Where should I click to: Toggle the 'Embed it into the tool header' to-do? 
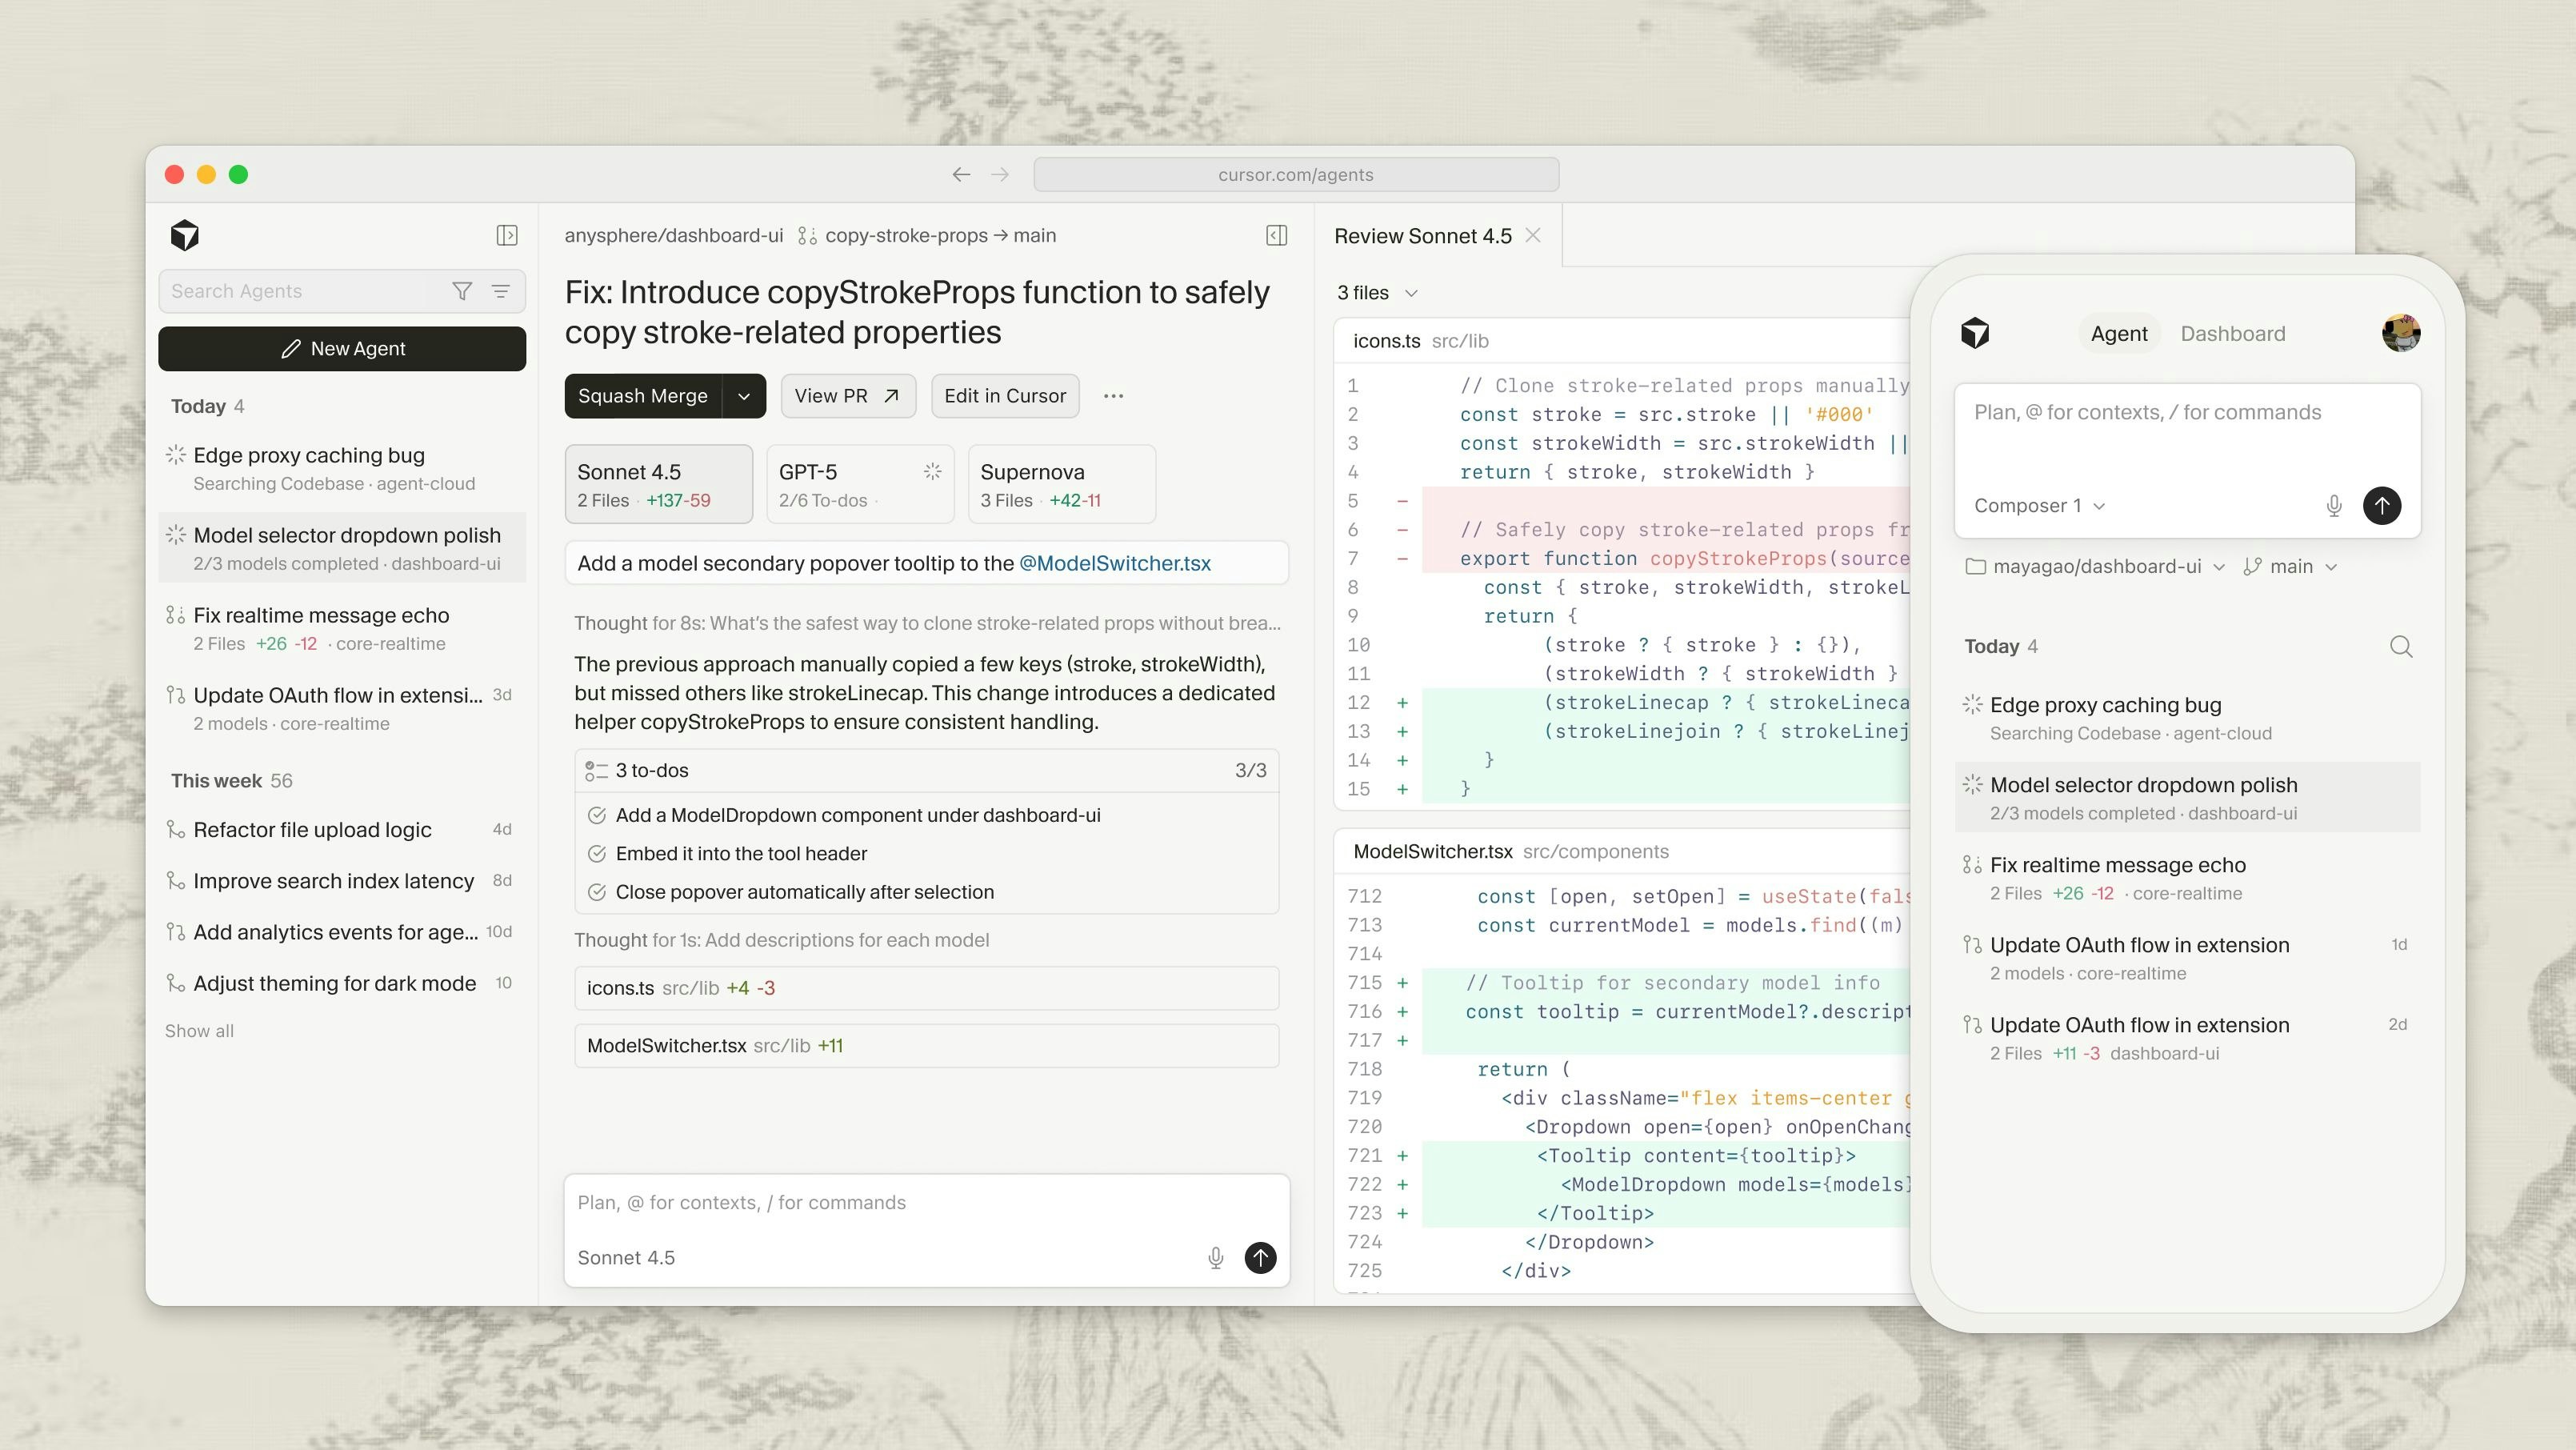coord(598,853)
